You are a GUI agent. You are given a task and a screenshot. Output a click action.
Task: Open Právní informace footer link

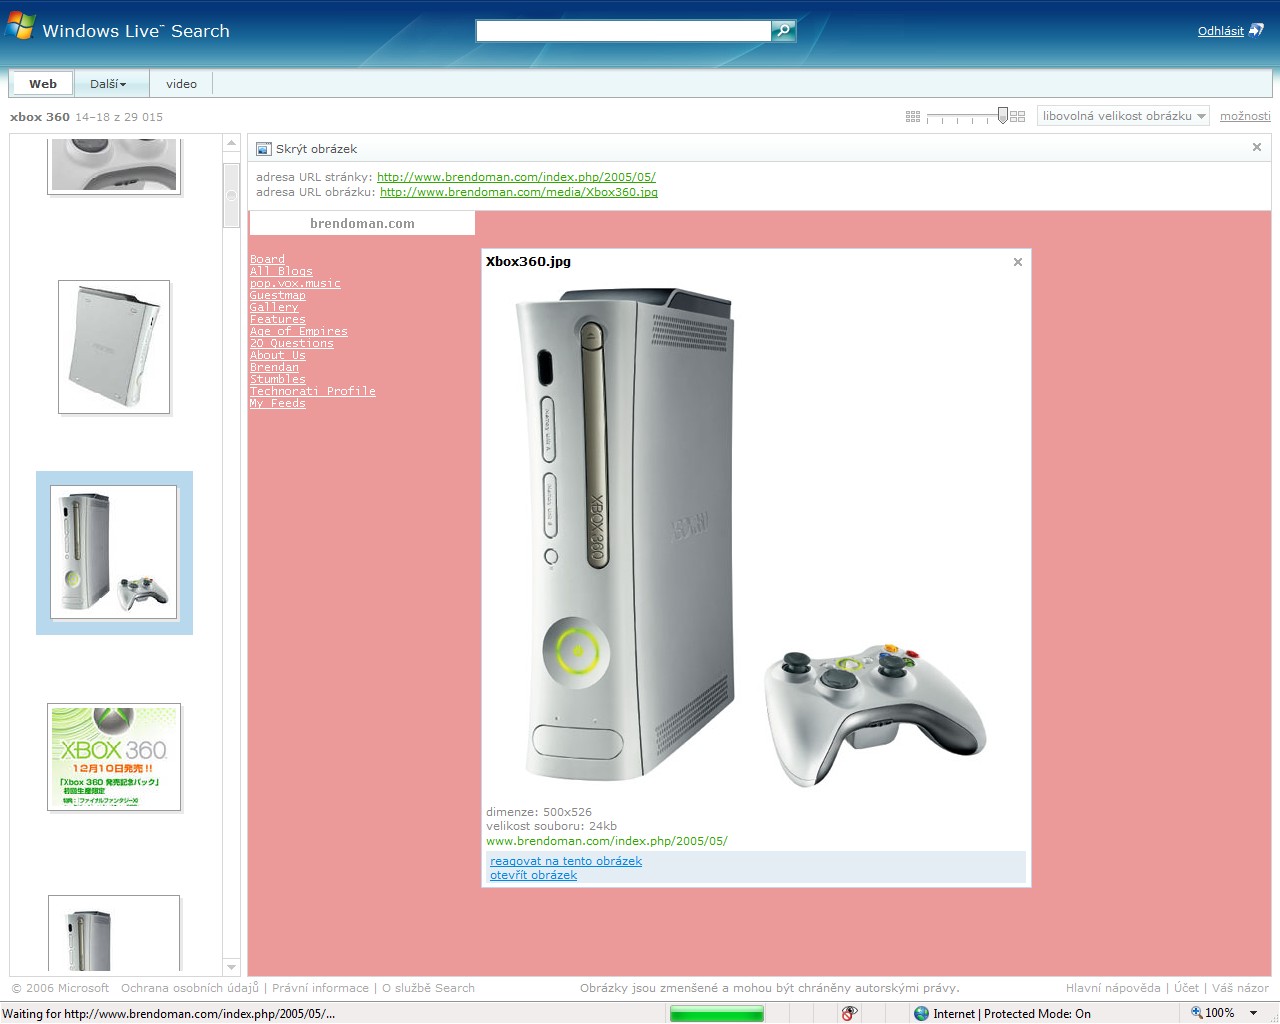pyautogui.click(x=320, y=988)
